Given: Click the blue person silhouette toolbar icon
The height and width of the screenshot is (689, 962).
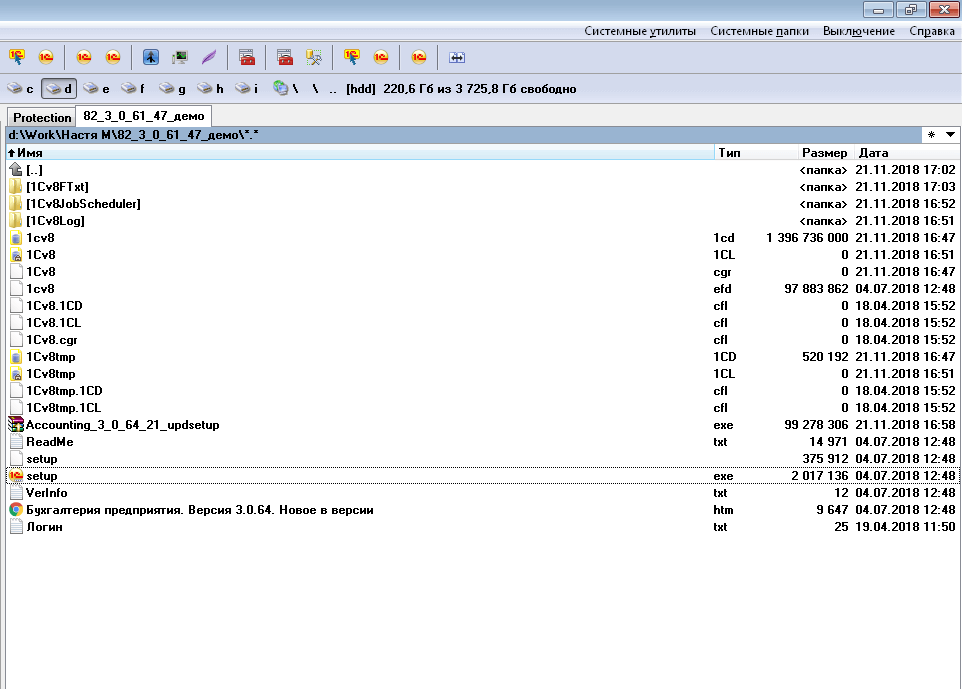Looking at the screenshot, I should 151,57.
